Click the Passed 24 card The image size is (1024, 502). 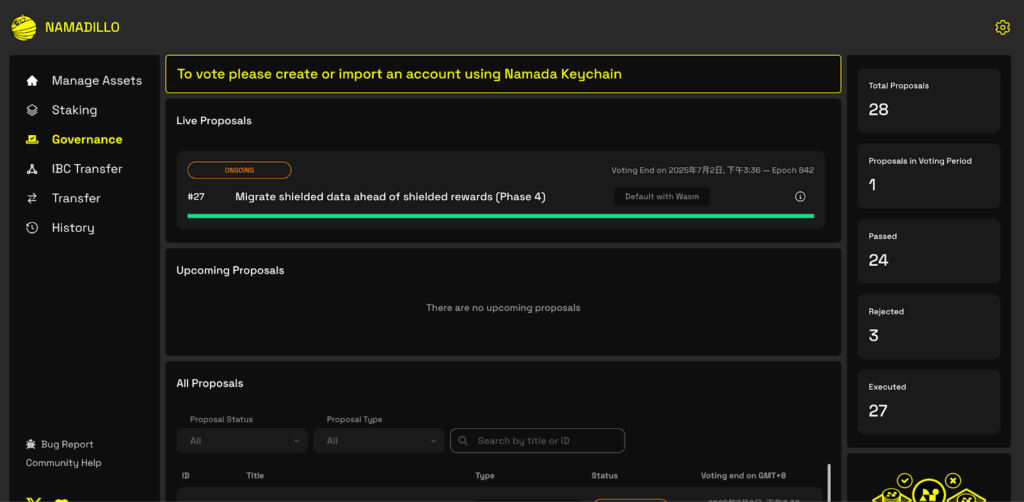[x=929, y=251]
